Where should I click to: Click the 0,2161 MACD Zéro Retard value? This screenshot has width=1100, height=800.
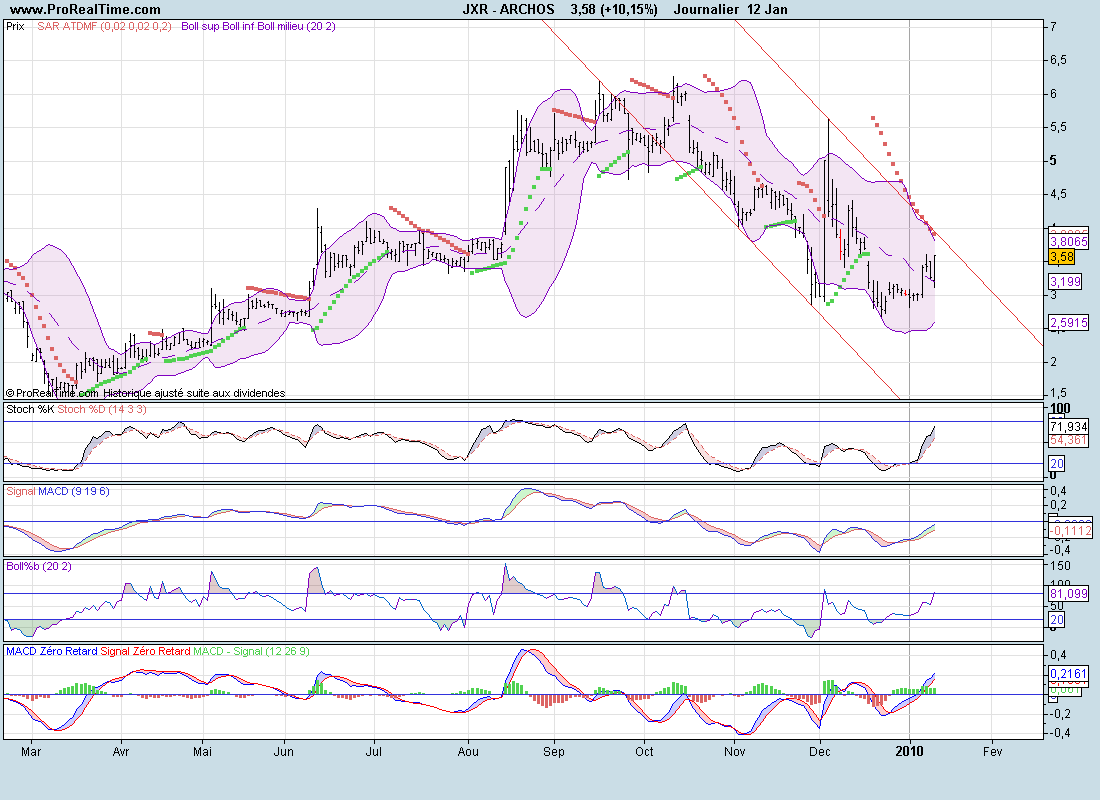[x=1068, y=674]
